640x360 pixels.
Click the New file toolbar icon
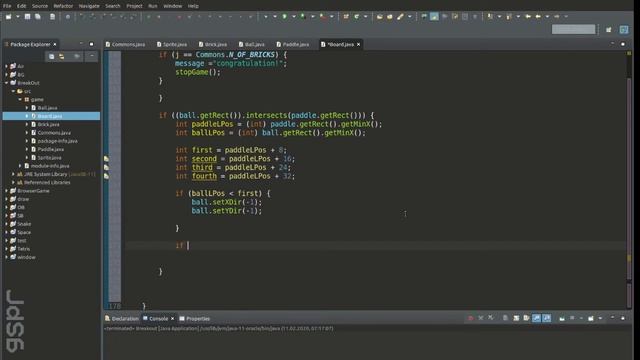pyautogui.click(x=9, y=16)
